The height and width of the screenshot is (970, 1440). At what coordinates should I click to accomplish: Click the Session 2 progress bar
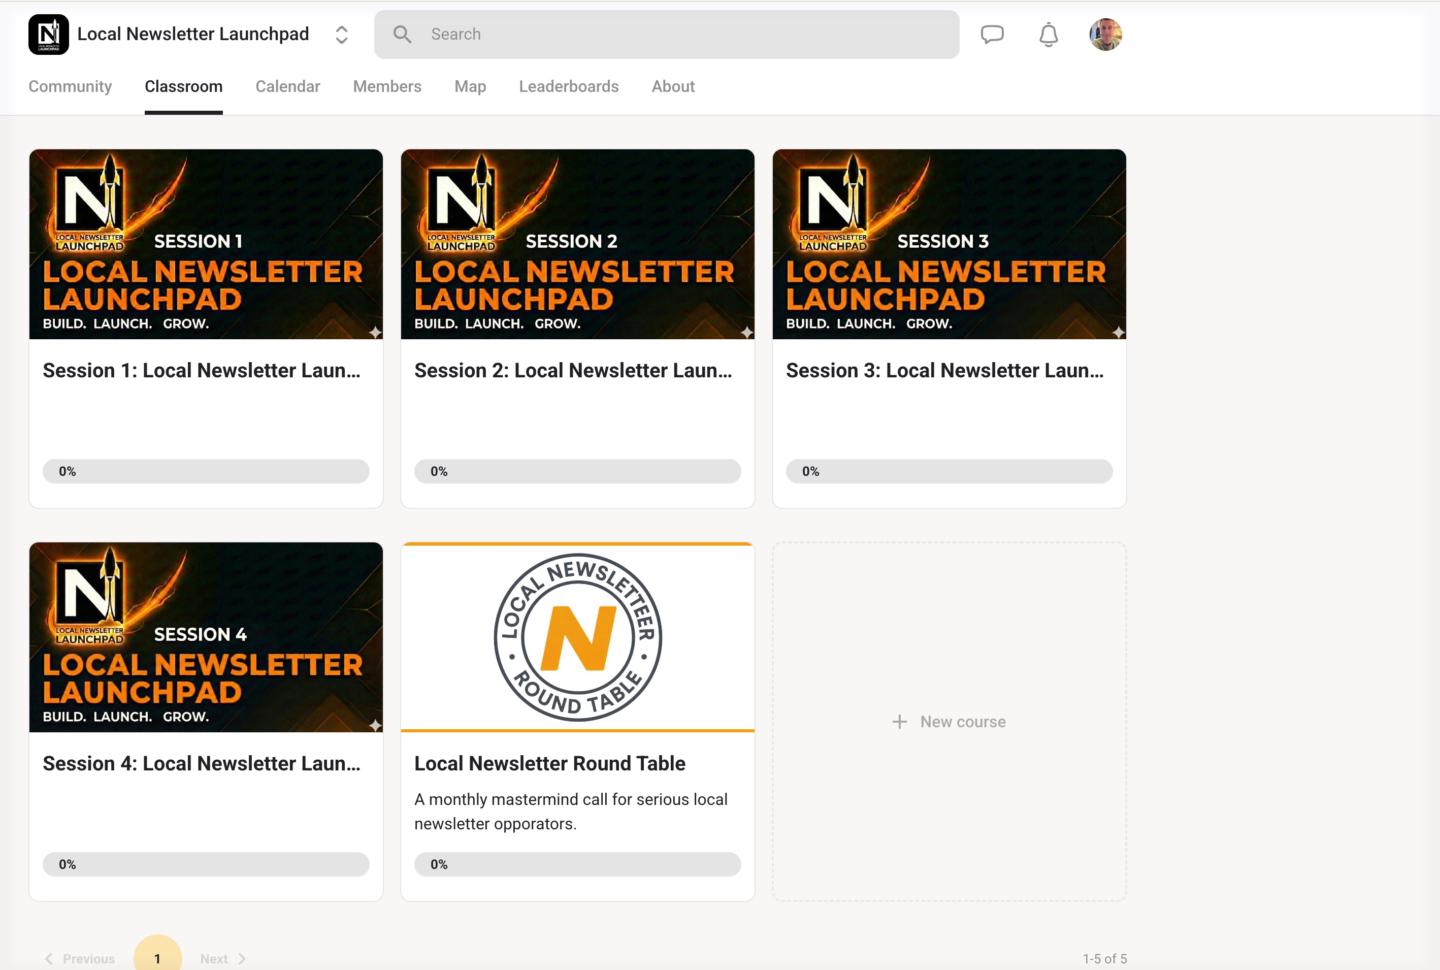[578, 471]
